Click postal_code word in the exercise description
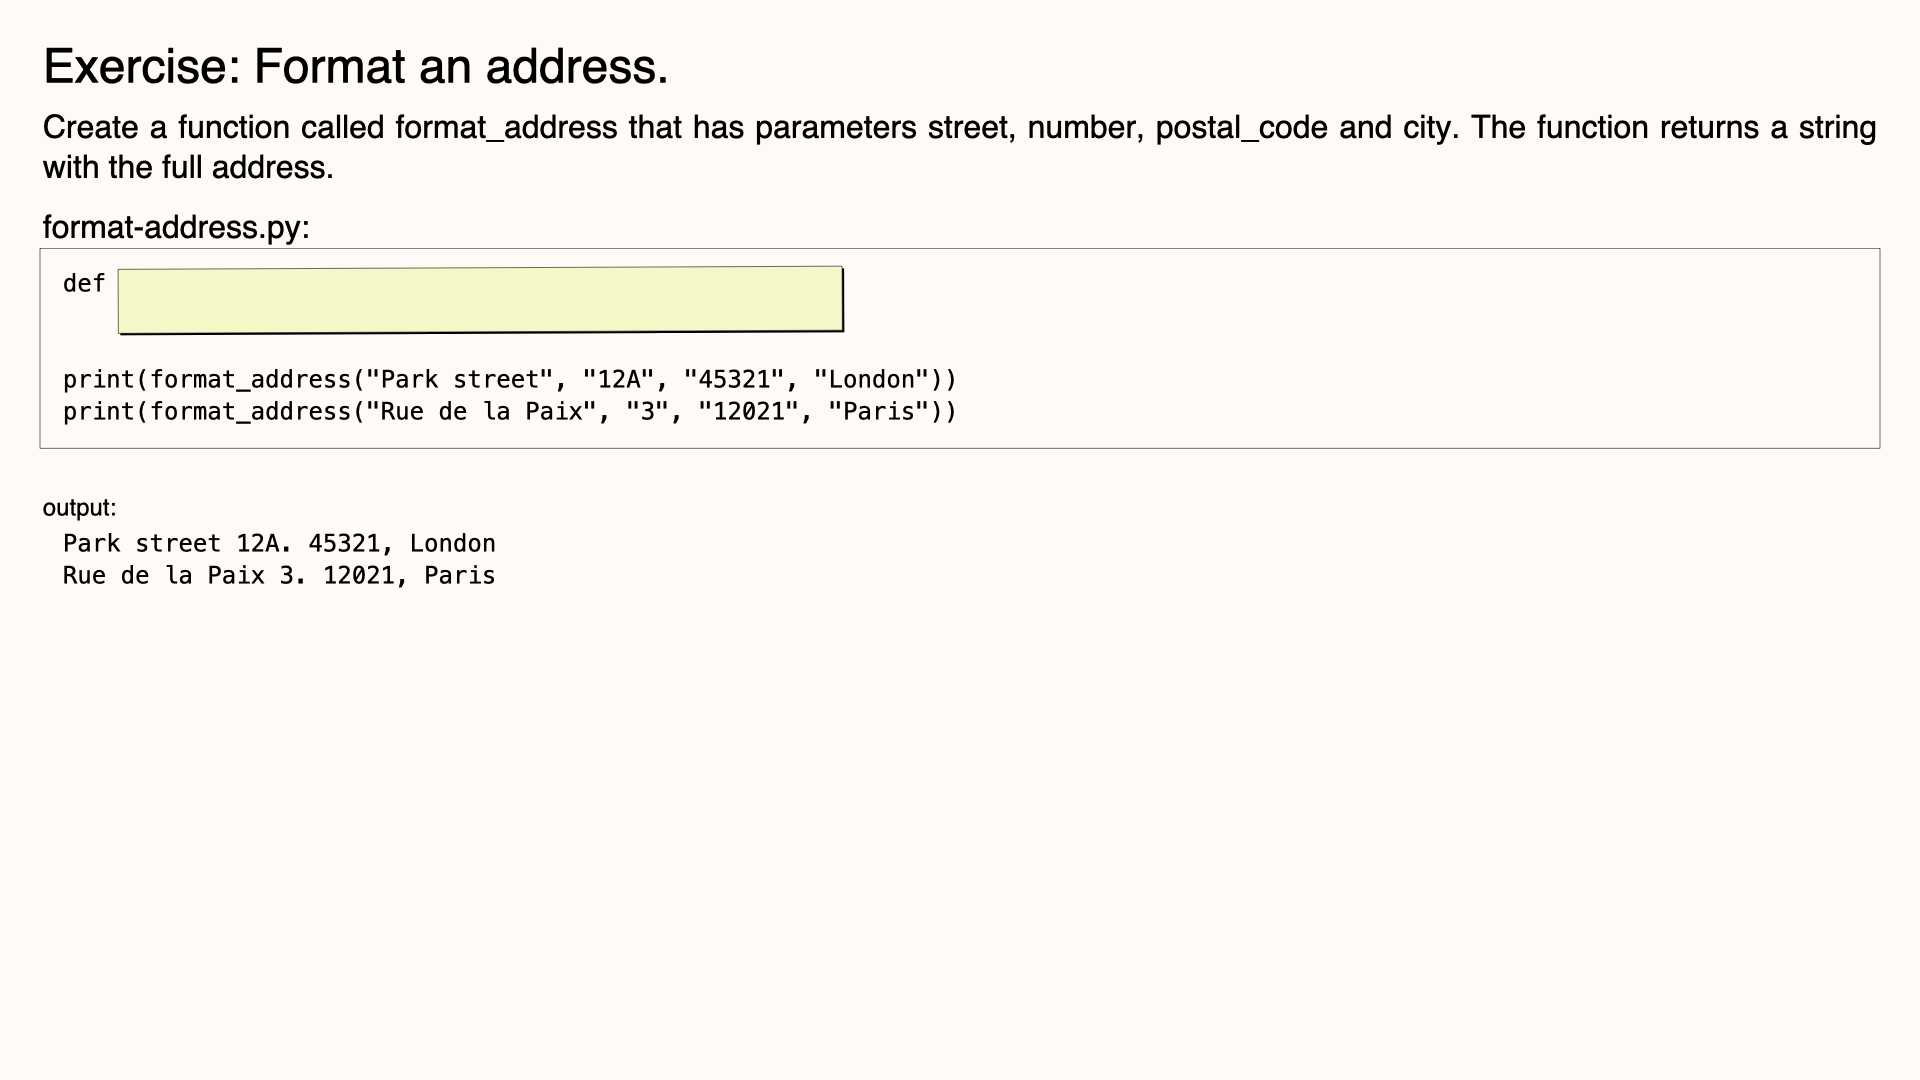Viewport: 1920px width, 1080px height. pos(1241,128)
